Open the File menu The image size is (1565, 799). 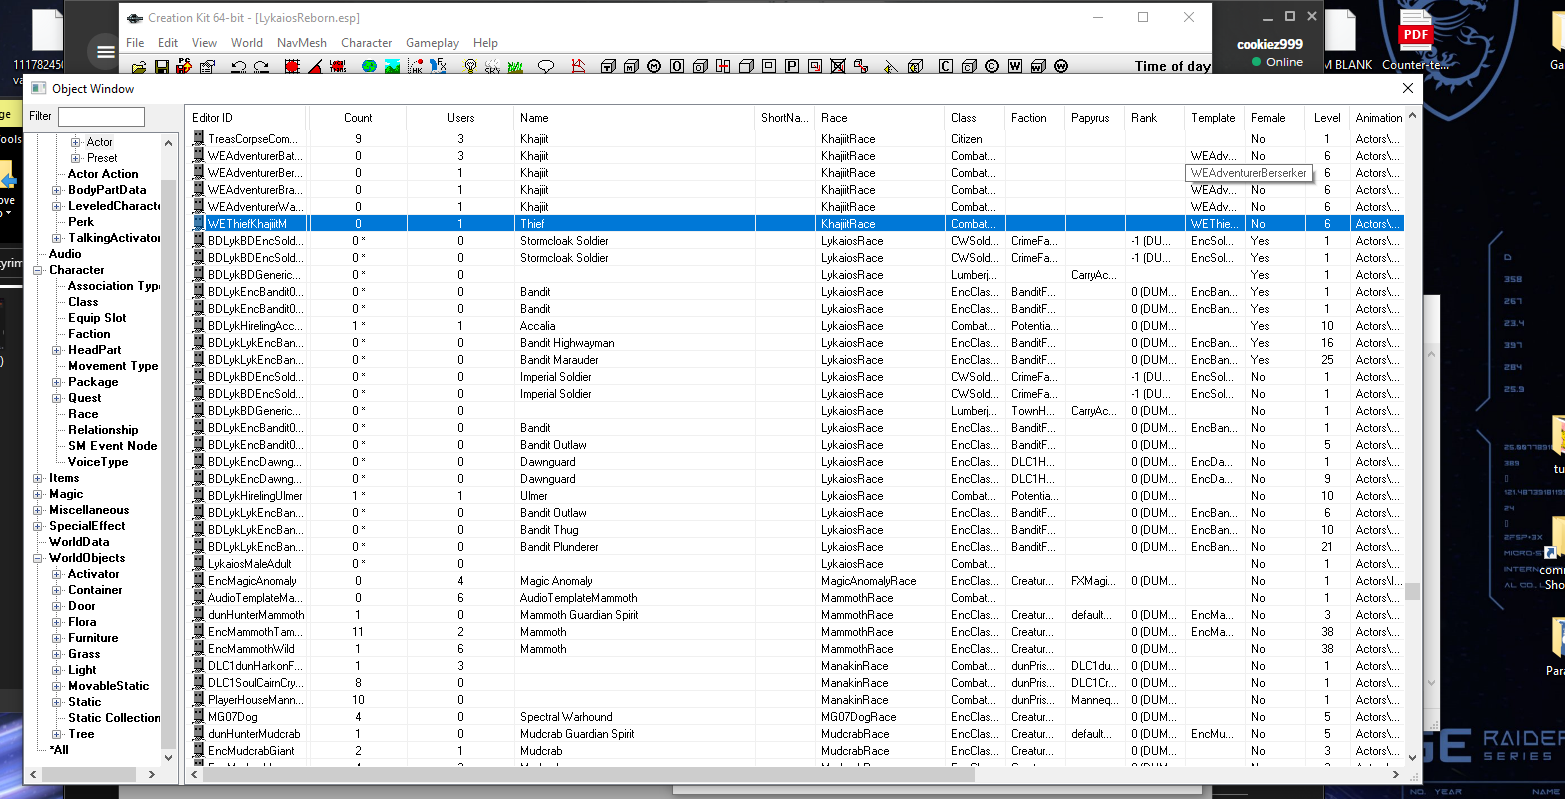[x=135, y=43]
